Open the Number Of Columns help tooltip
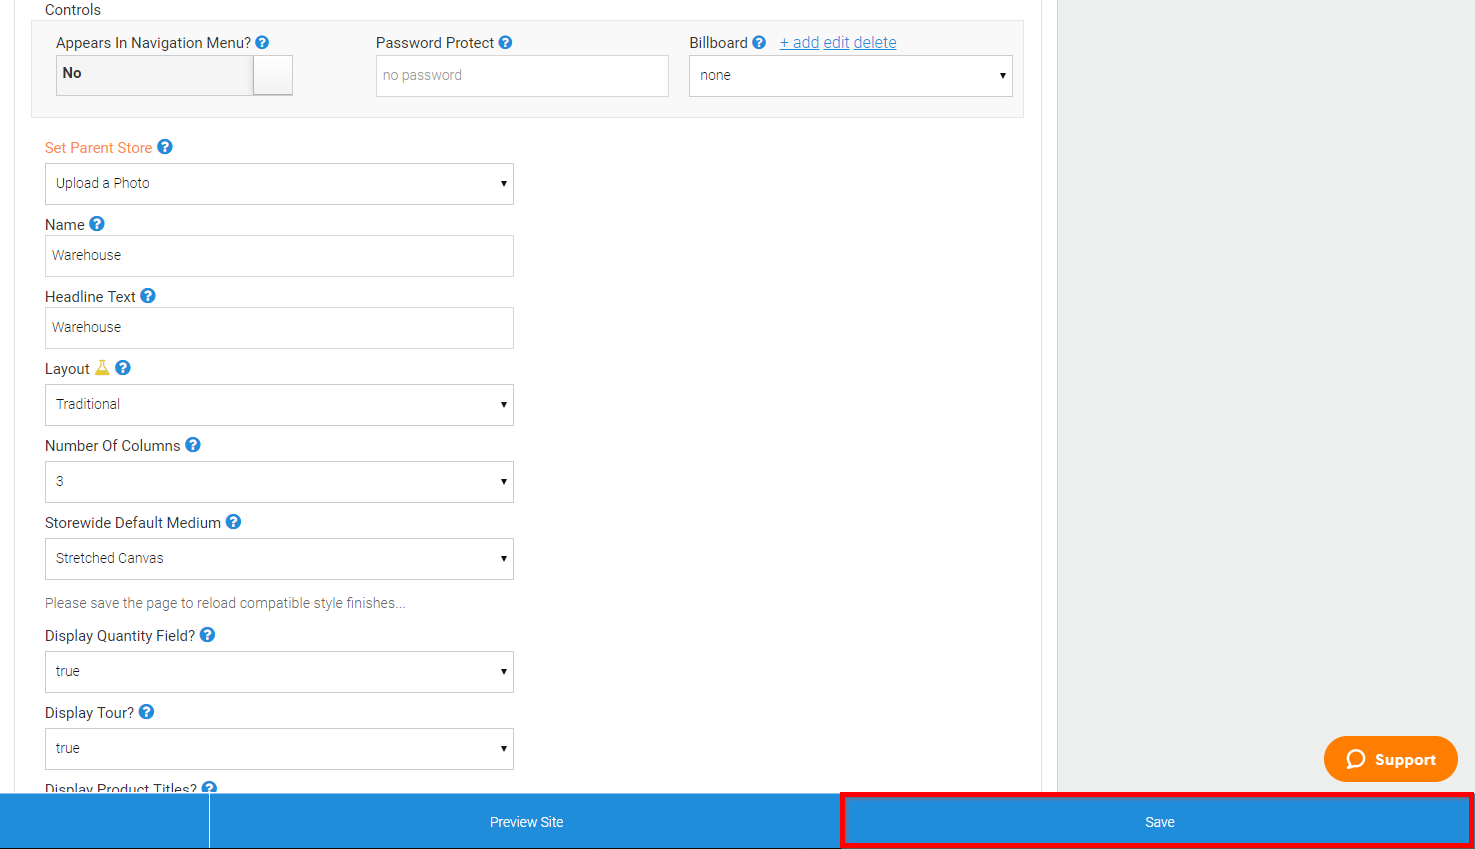Image resolution: width=1475 pixels, height=849 pixels. [193, 444]
